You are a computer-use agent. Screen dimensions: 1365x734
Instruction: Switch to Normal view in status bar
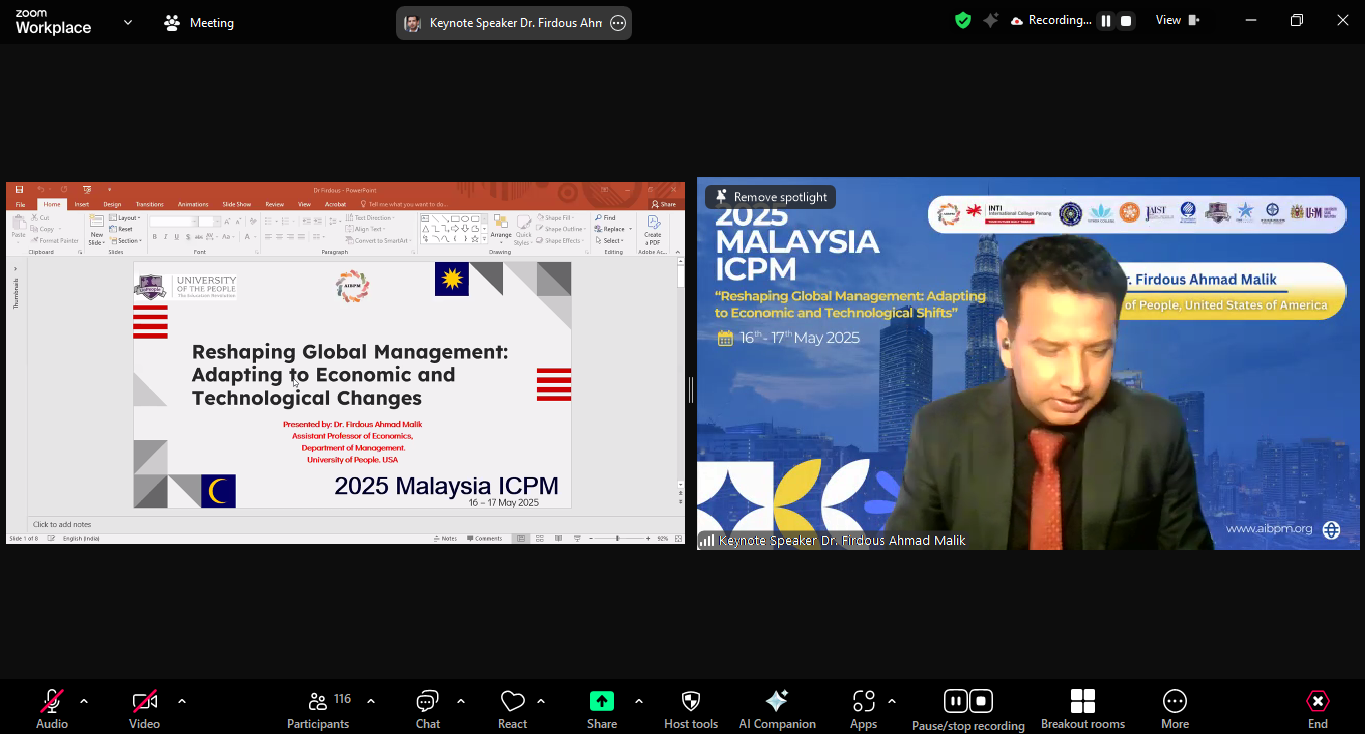pos(521,538)
